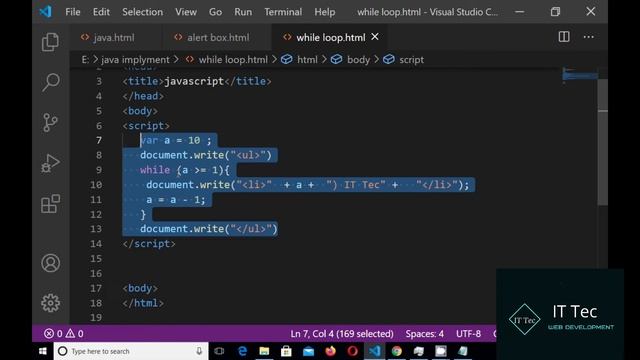Open File Explorer from taskbar
Viewport: 640px width, 360px height.
point(264,351)
